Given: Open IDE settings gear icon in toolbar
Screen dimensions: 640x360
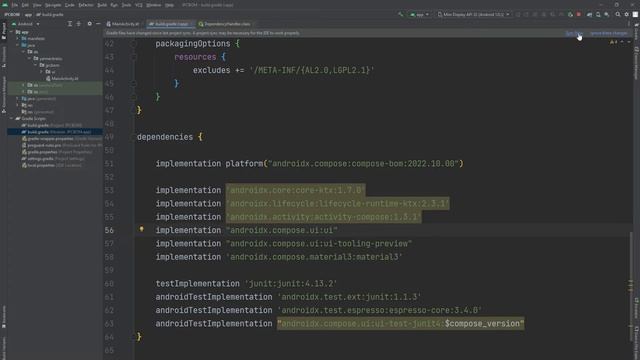Looking at the screenshot, I should click(627, 14).
